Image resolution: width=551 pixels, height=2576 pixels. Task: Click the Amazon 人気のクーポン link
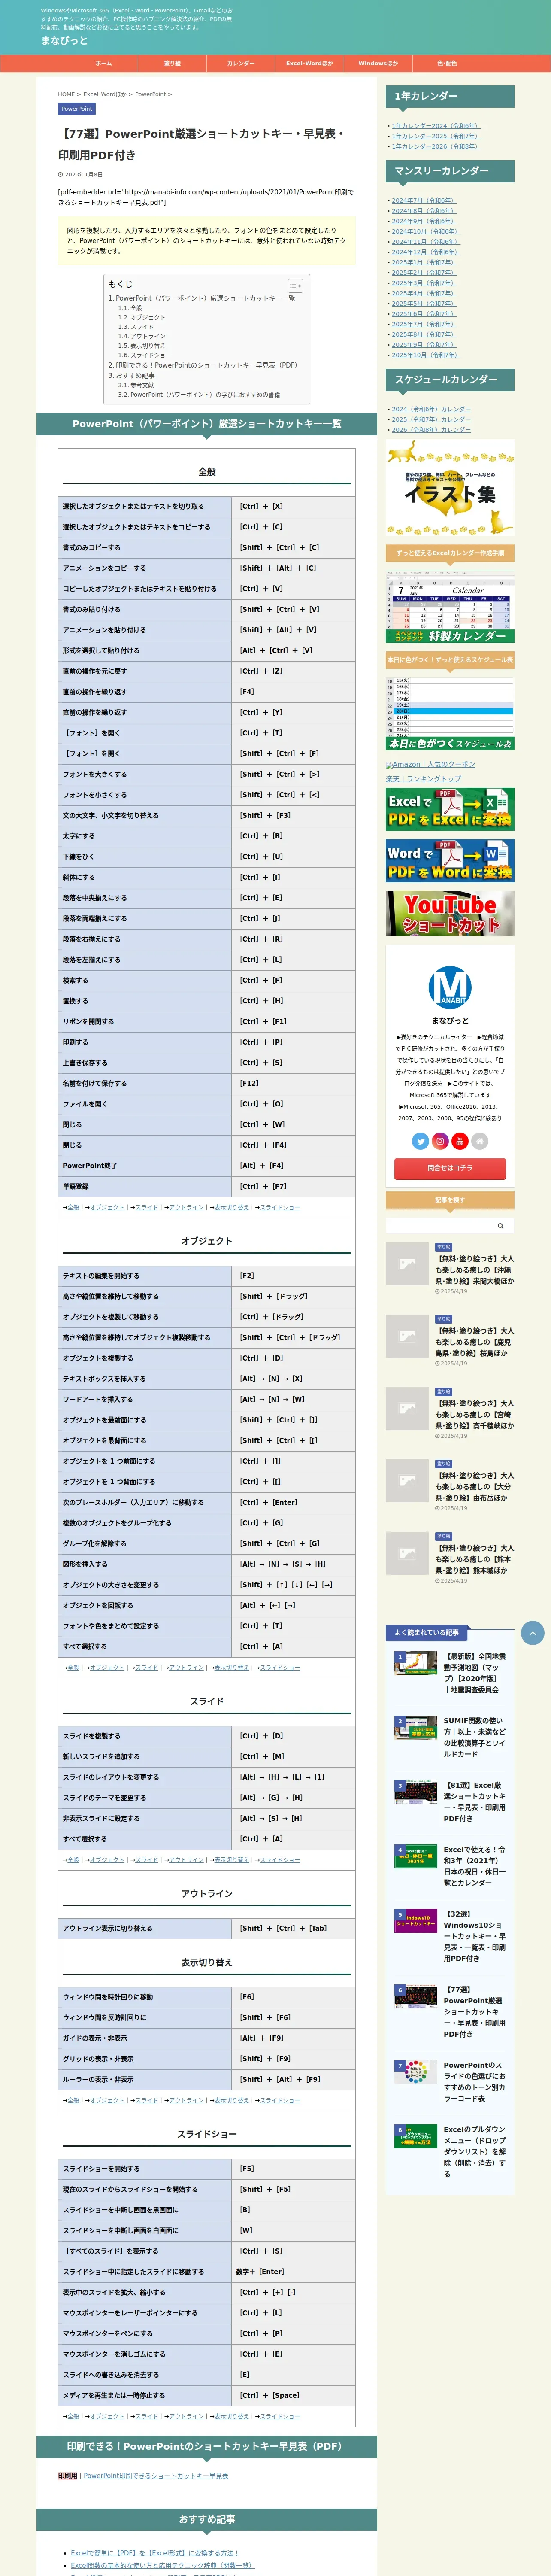click(431, 765)
